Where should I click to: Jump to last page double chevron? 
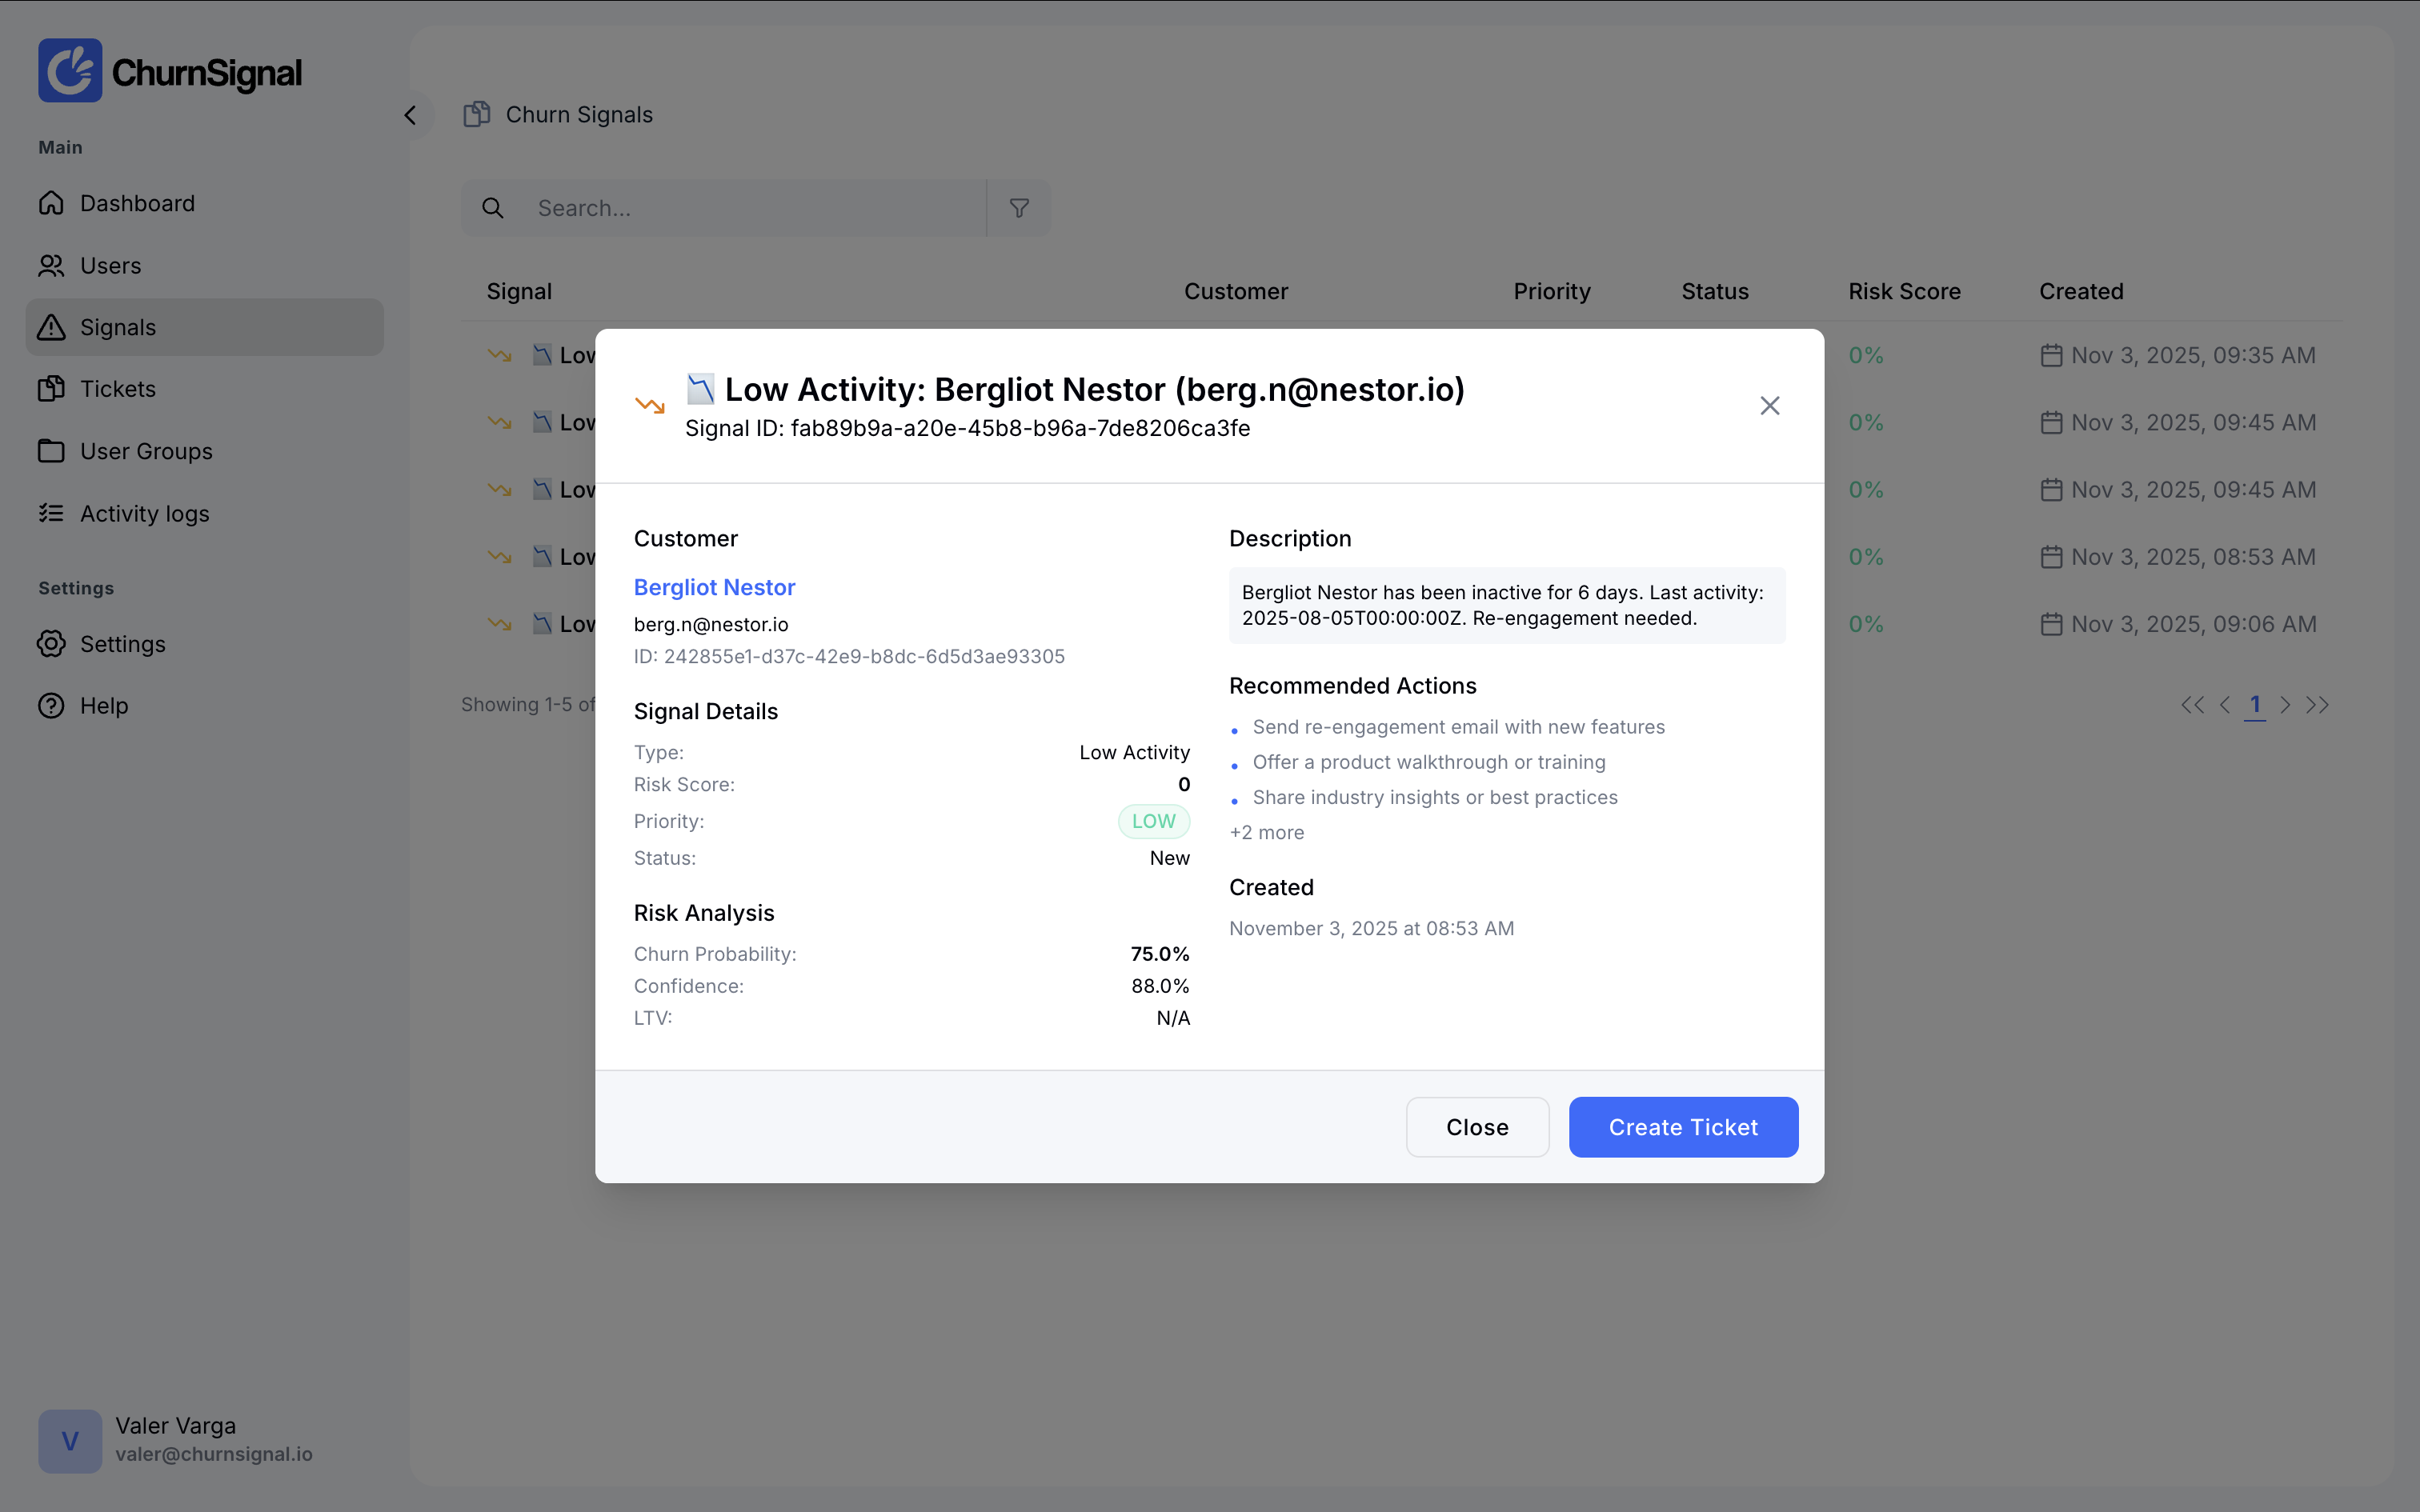pyautogui.click(x=2317, y=705)
